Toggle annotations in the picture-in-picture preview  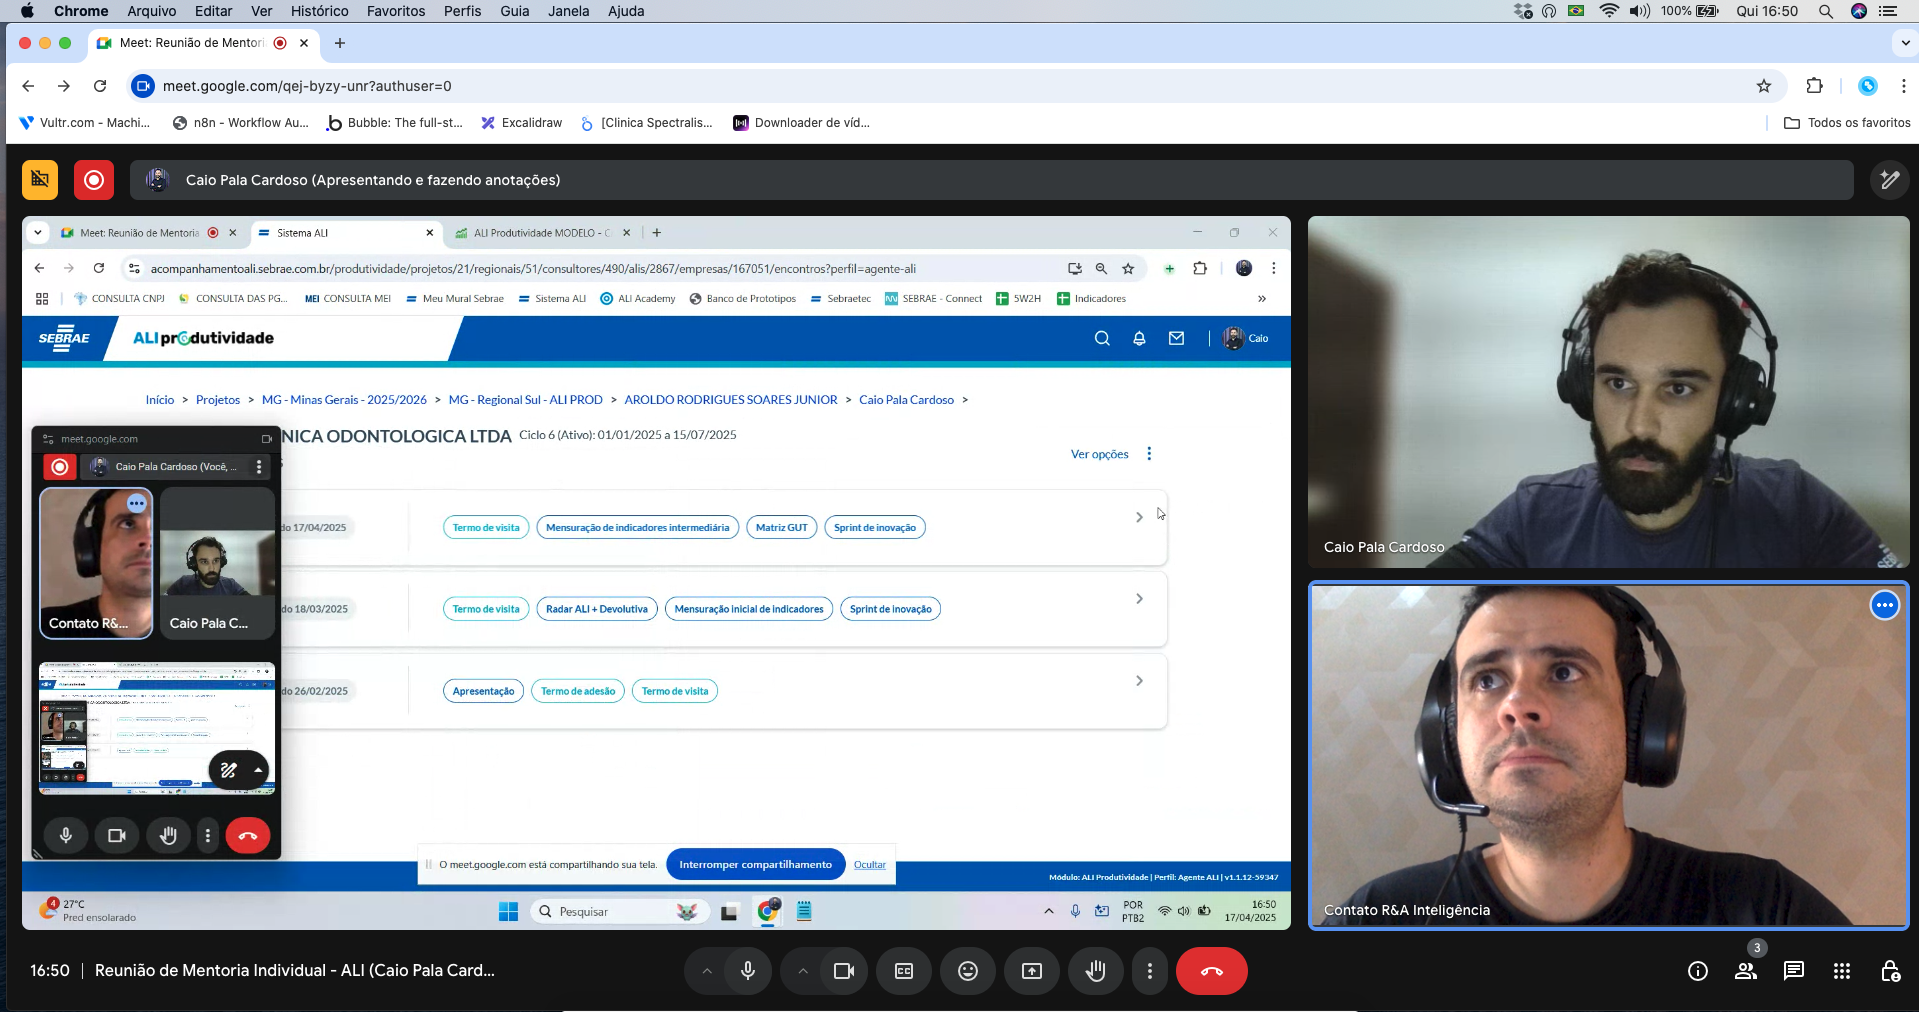pos(229,770)
